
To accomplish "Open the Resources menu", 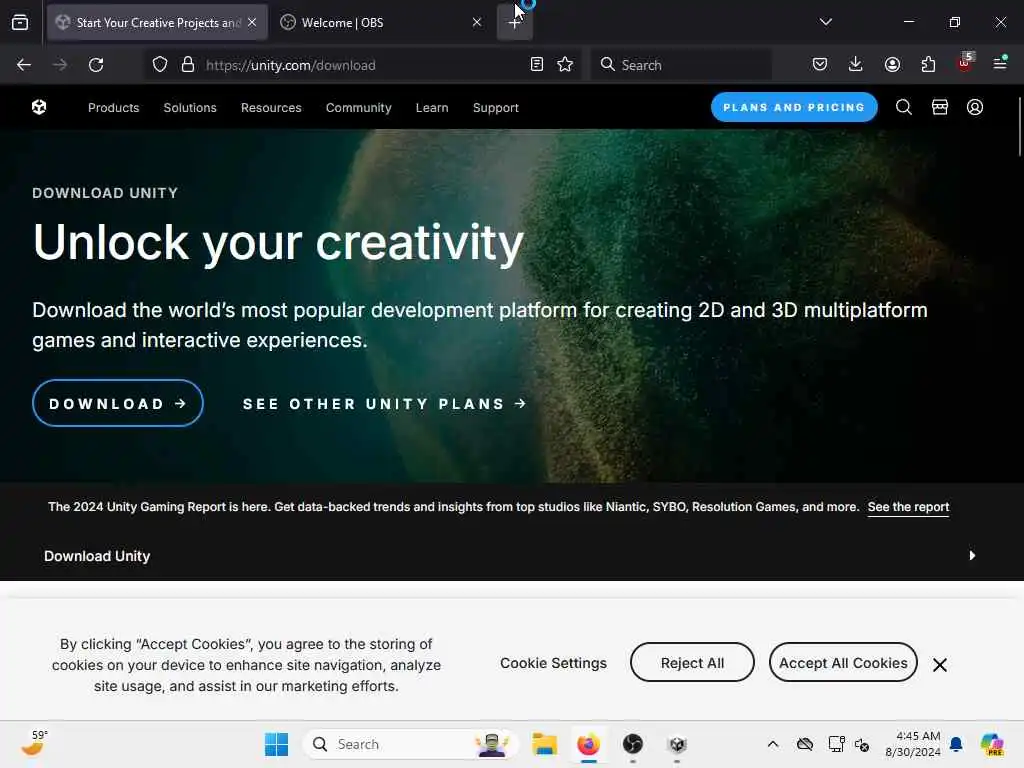I will click(x=271, y=108).
